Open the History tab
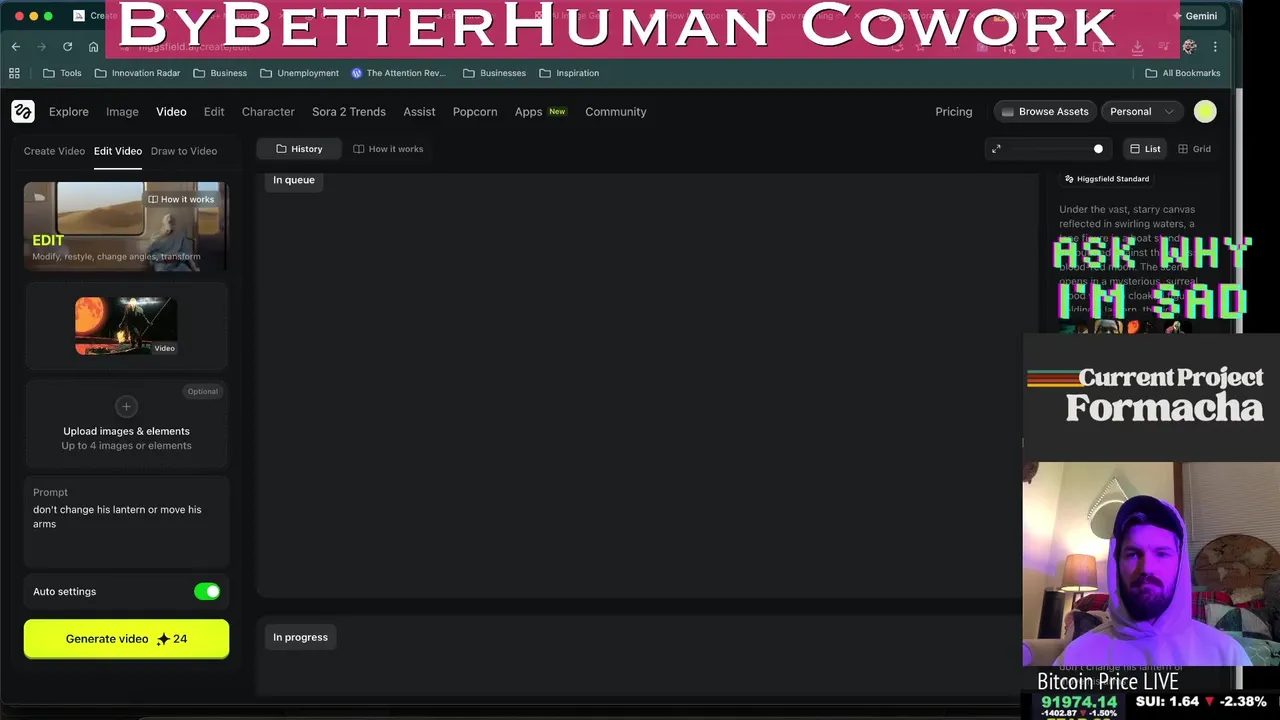The image size is (1280, 720). (x=299, y=149)
